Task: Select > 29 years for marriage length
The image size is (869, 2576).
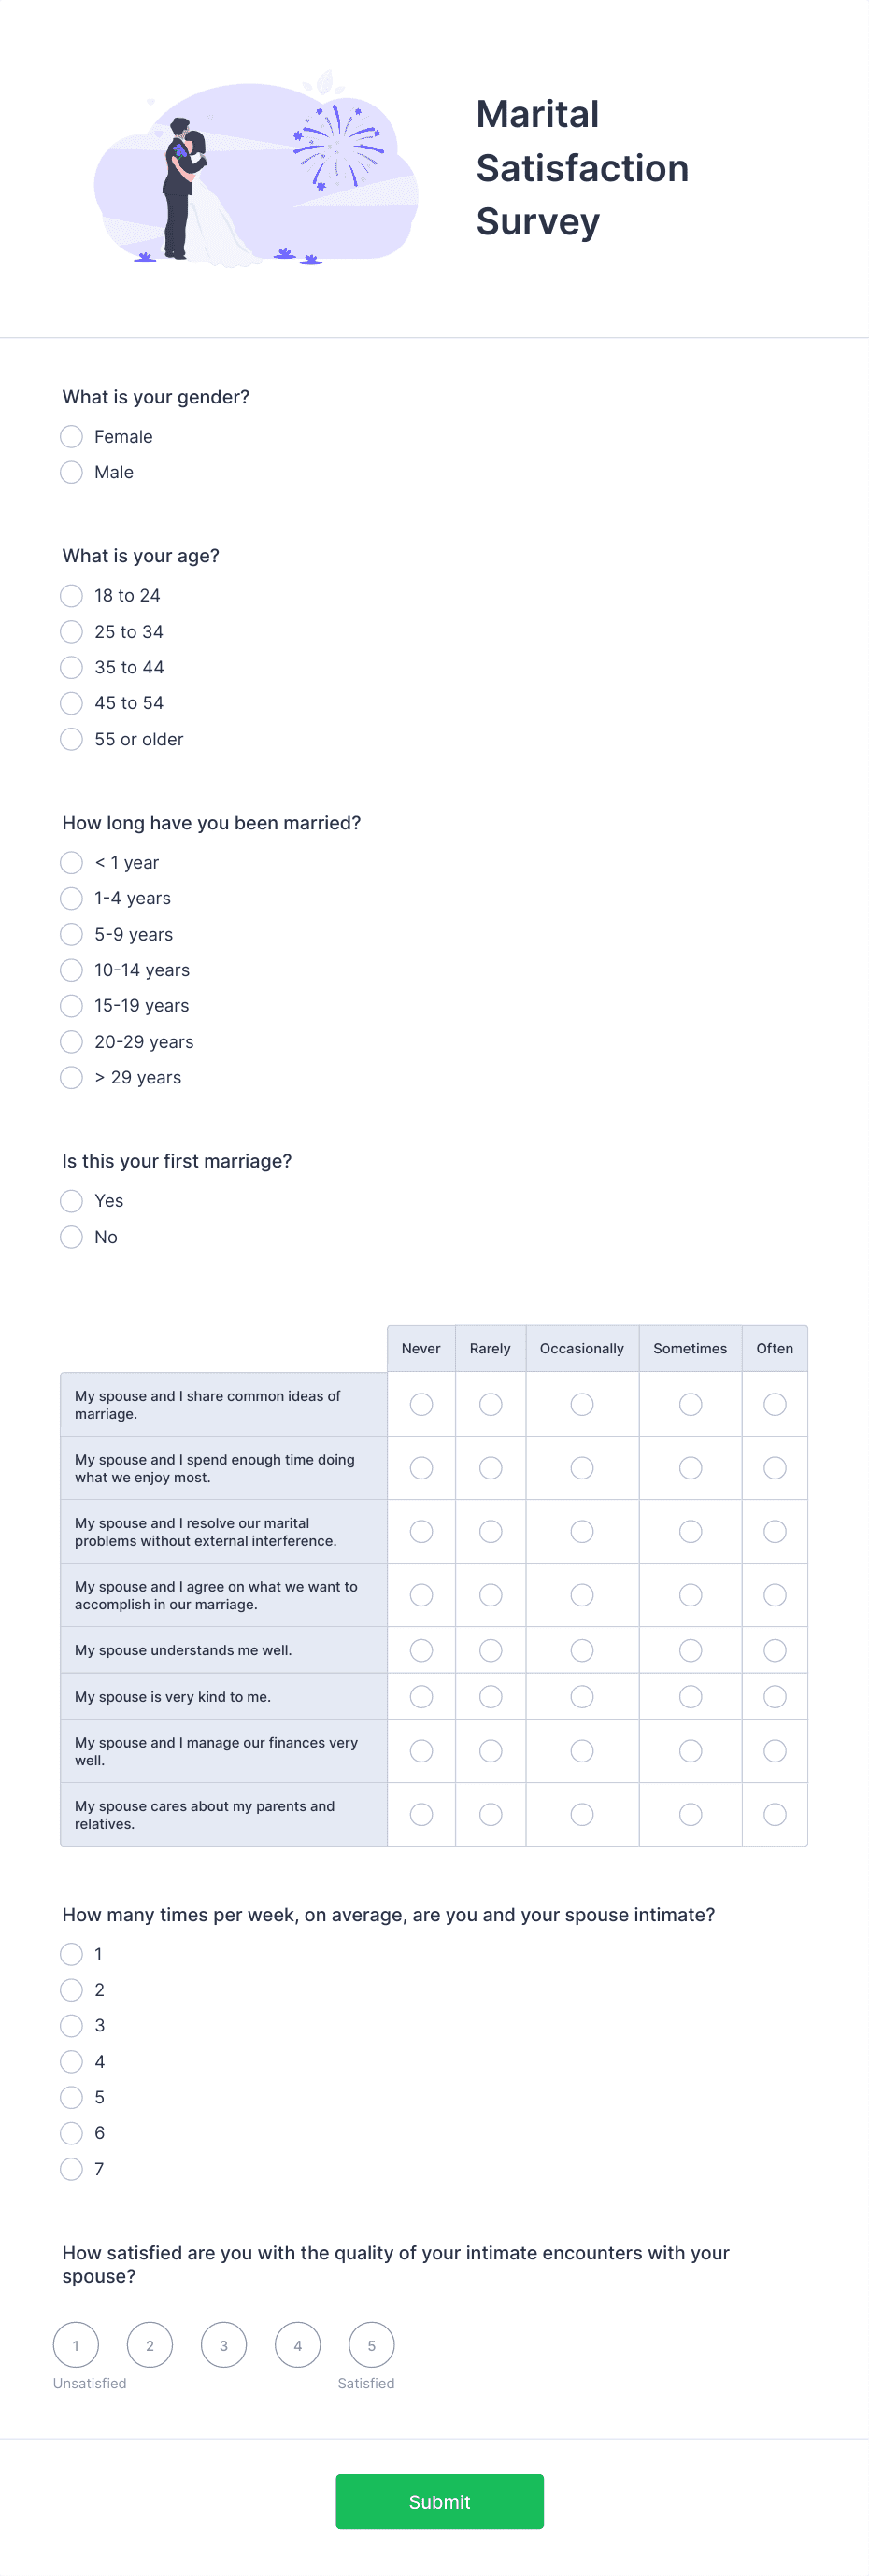Action: coord(71,1078)
